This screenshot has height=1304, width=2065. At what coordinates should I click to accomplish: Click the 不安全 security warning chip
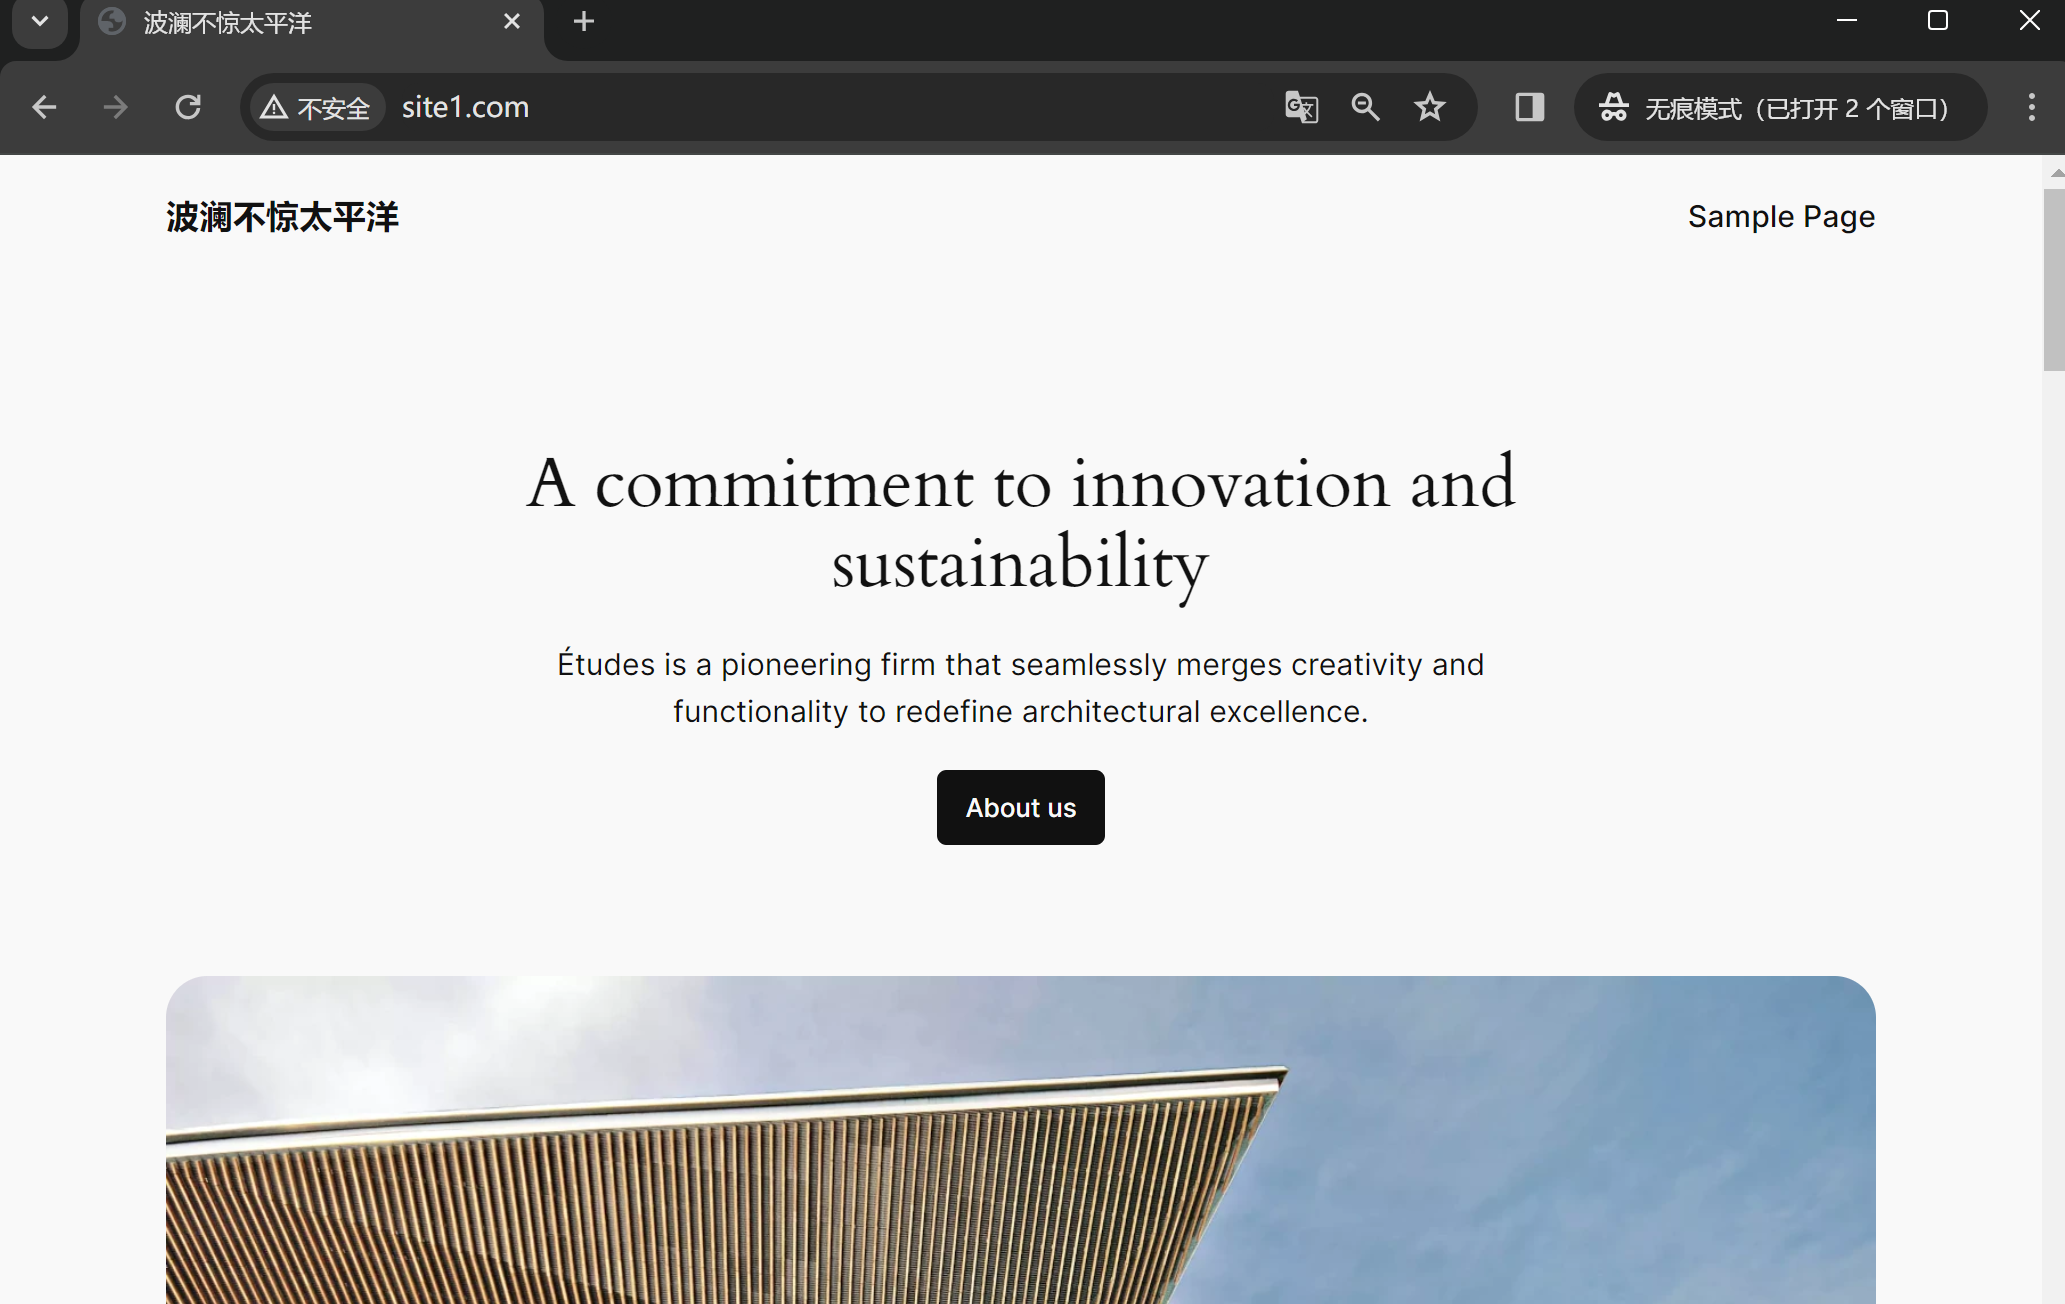click(315, 107)
